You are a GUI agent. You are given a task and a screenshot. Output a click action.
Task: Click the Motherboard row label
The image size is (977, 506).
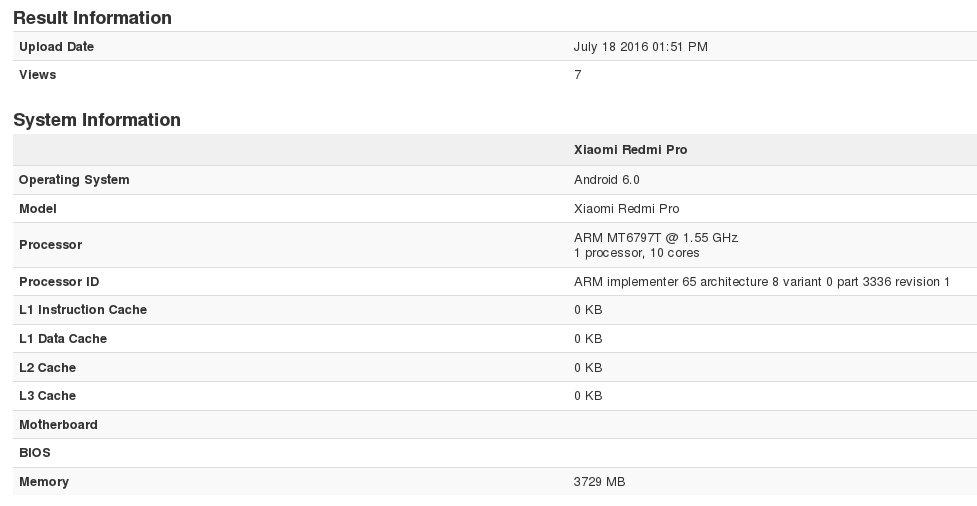pyautogui.click(x=59, y=425)
